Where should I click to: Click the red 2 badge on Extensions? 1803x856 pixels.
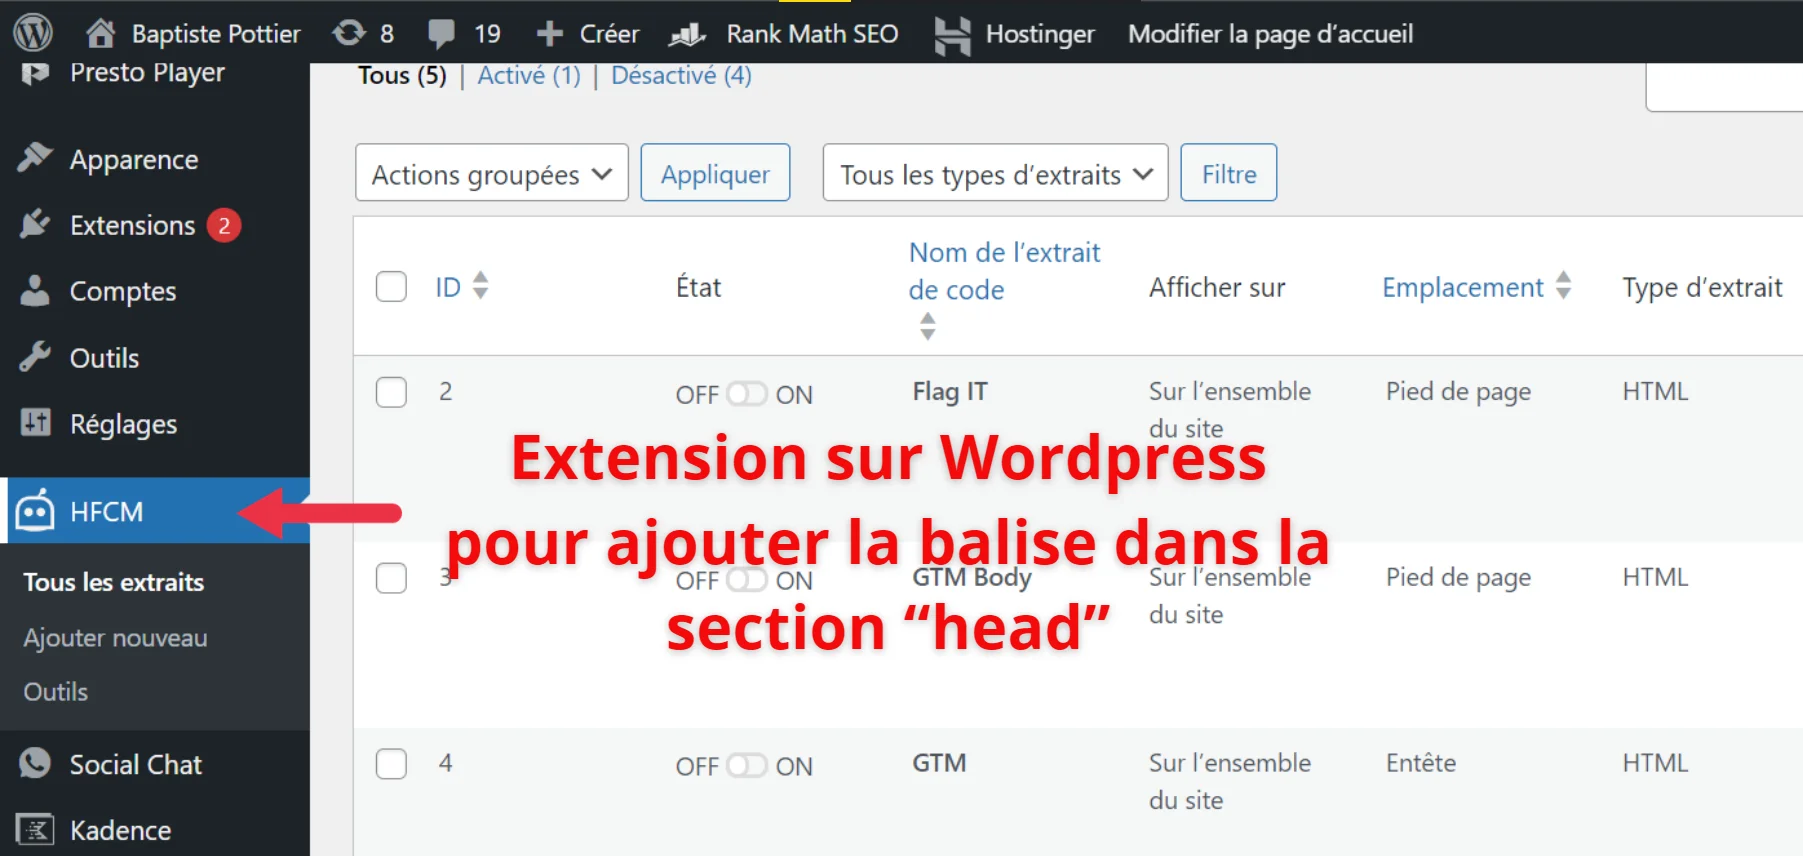pyautogui.click(x=224, y=225)
